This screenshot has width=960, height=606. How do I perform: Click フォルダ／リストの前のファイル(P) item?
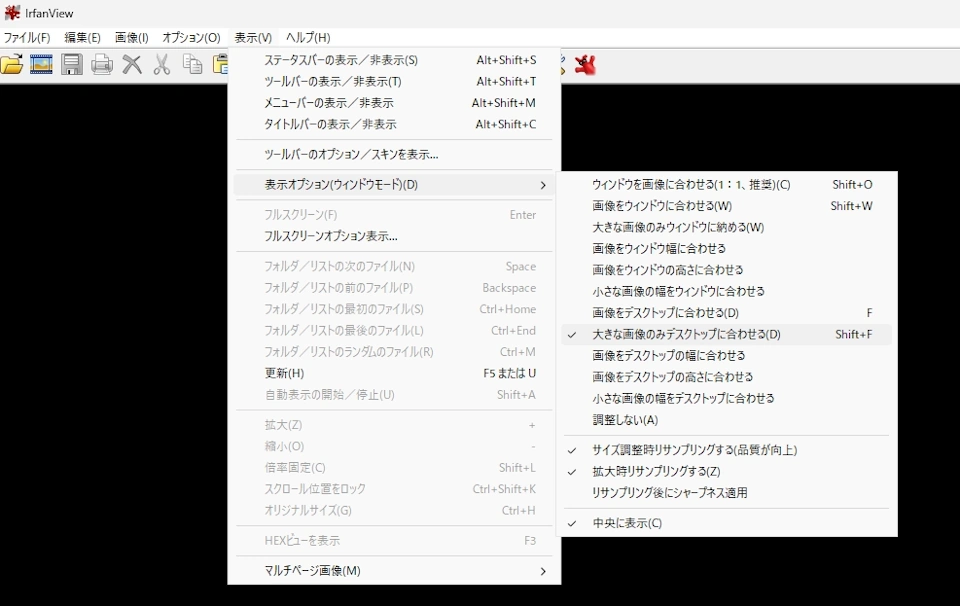[x=394, y=288]
